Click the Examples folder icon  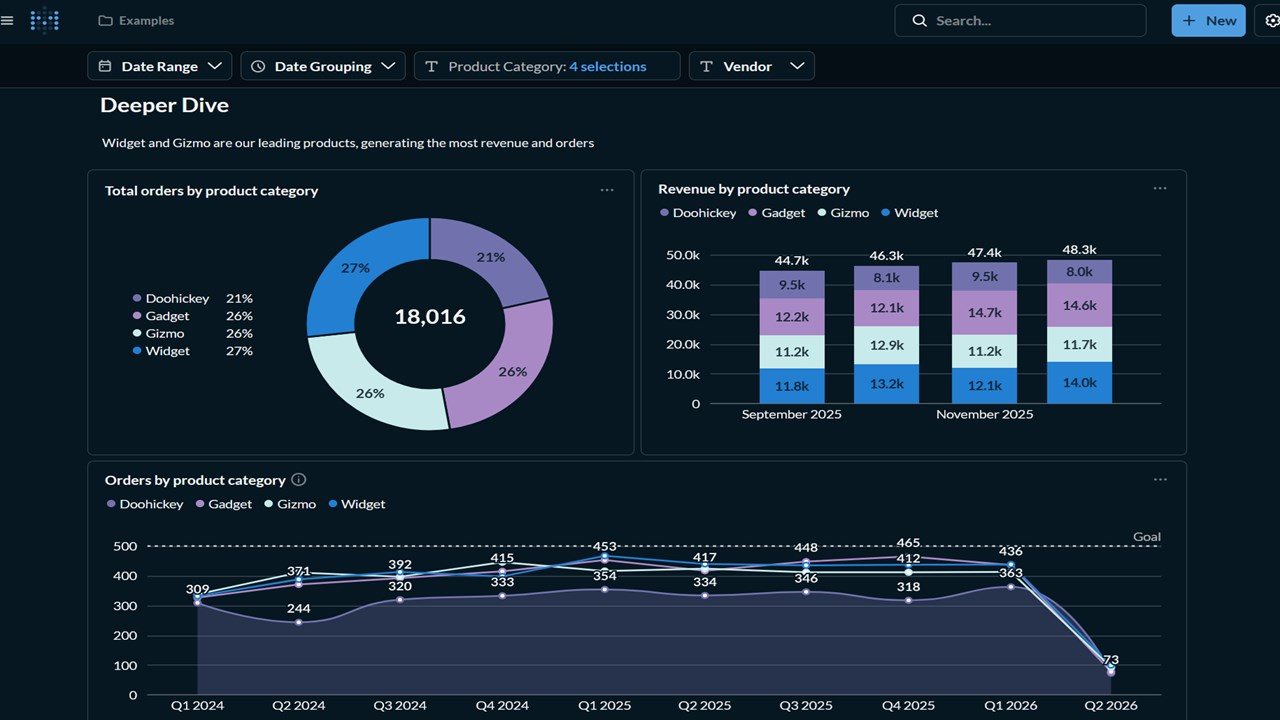click(105, 21)
